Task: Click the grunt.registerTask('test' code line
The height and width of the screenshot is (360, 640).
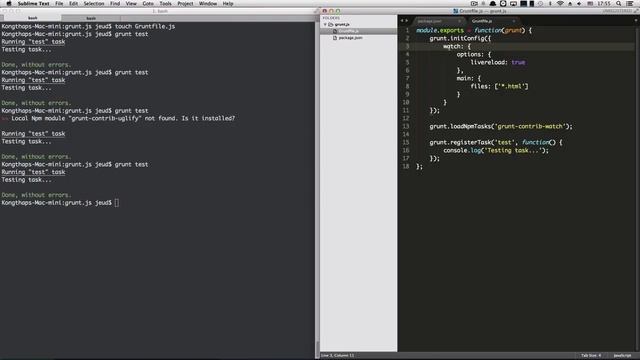Action: pyautogui.click(x=496, y=142)
